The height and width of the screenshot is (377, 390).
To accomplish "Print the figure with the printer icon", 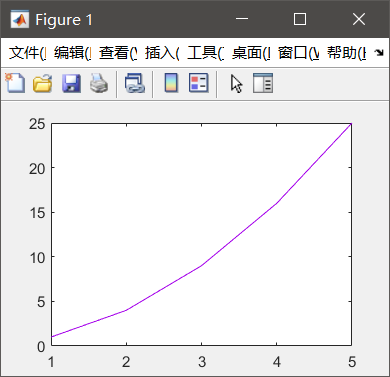I will (x=99, y=83).
